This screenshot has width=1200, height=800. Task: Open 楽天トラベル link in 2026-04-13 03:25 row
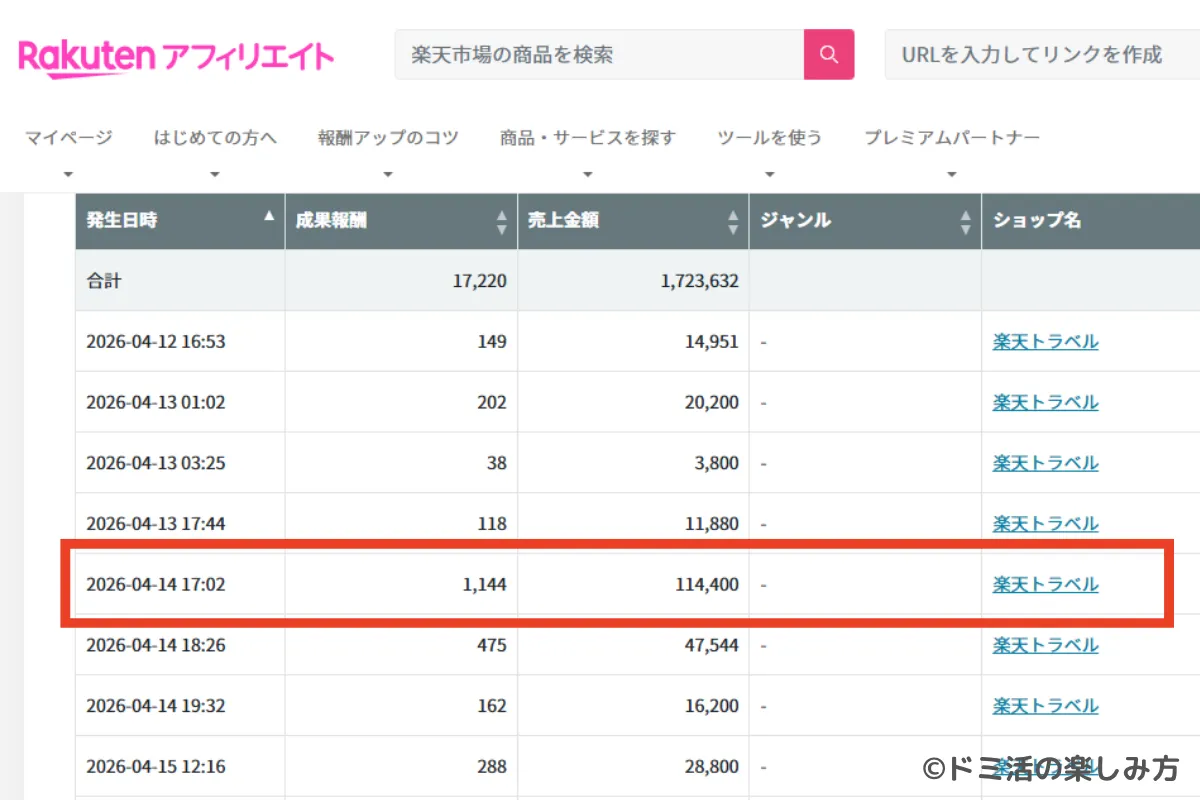[1045, 463]
